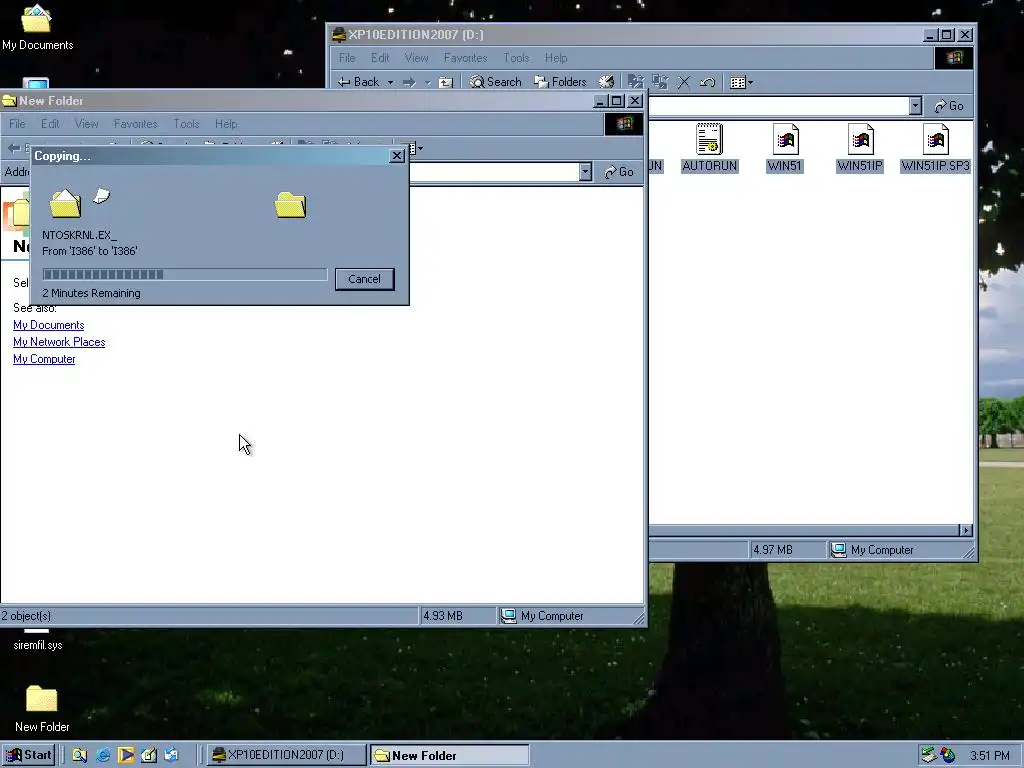
Task: Open My Documents link in New Folder window
Action: [x=48, y=325]
